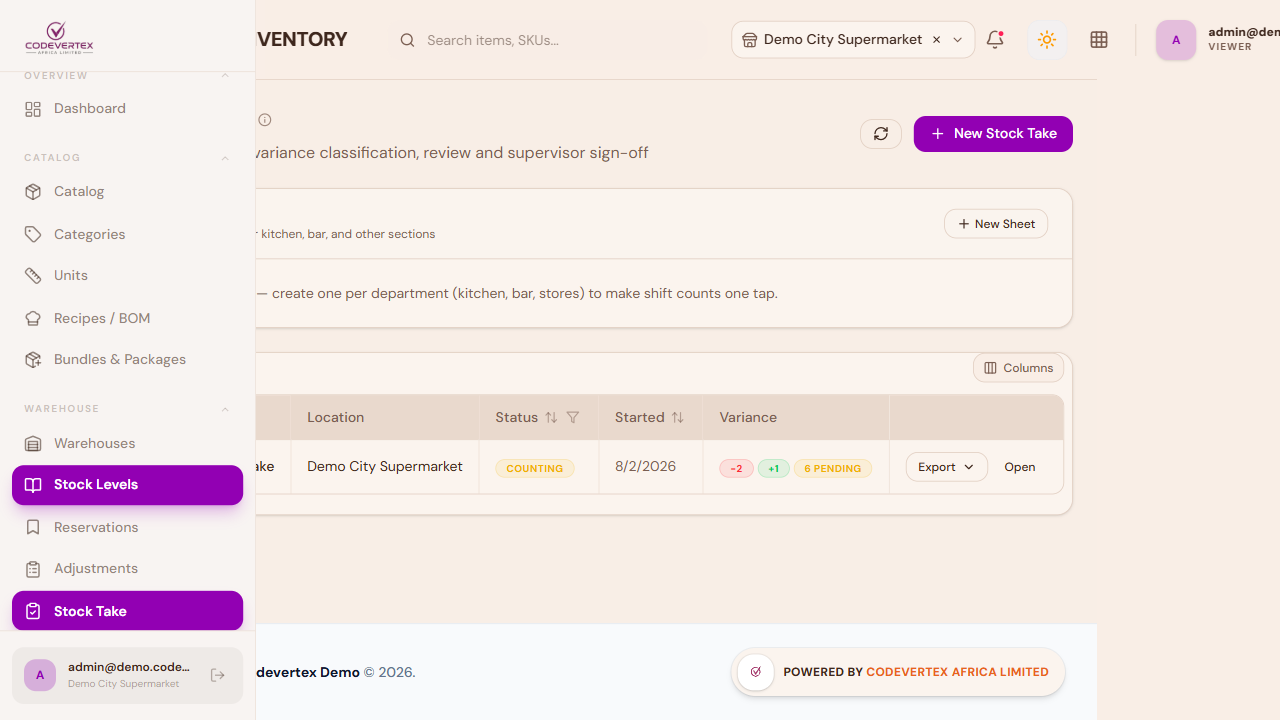Open Warehouses in sidebar
Image resolution: width=1280 pixels, height=720 pixels.
(127, 443)
